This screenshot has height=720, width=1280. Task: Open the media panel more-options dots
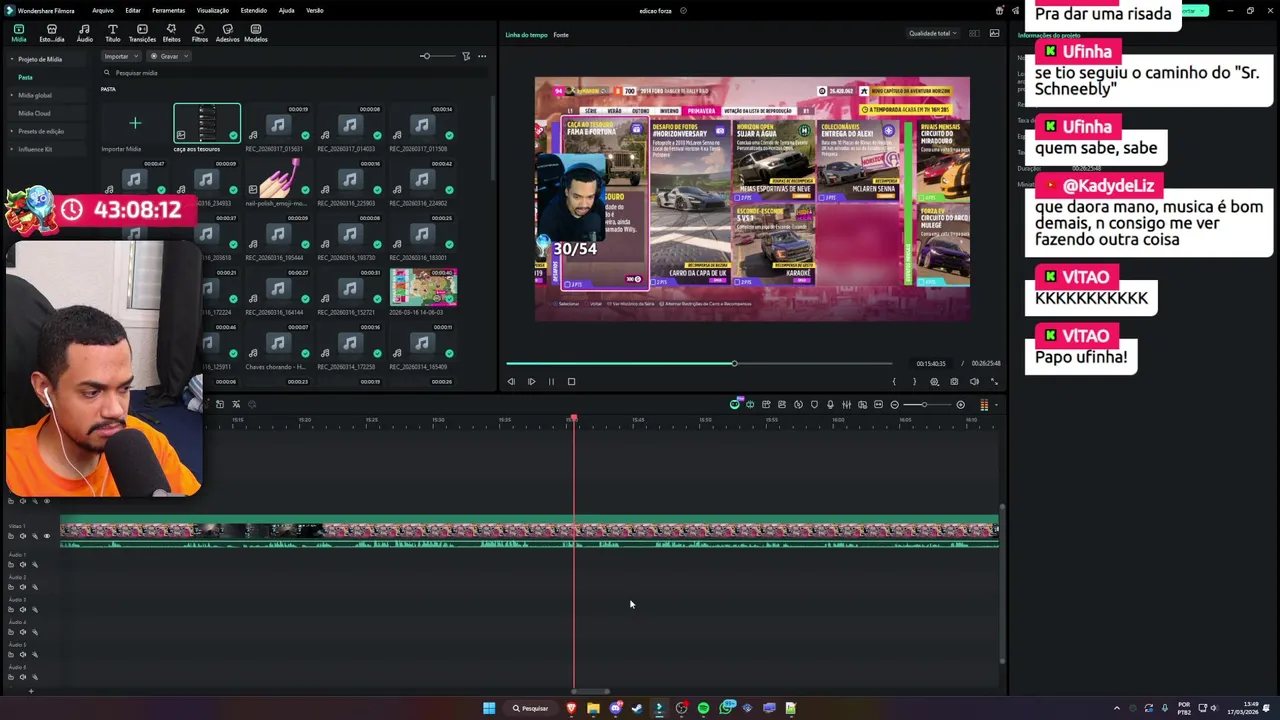click(482, 56)
